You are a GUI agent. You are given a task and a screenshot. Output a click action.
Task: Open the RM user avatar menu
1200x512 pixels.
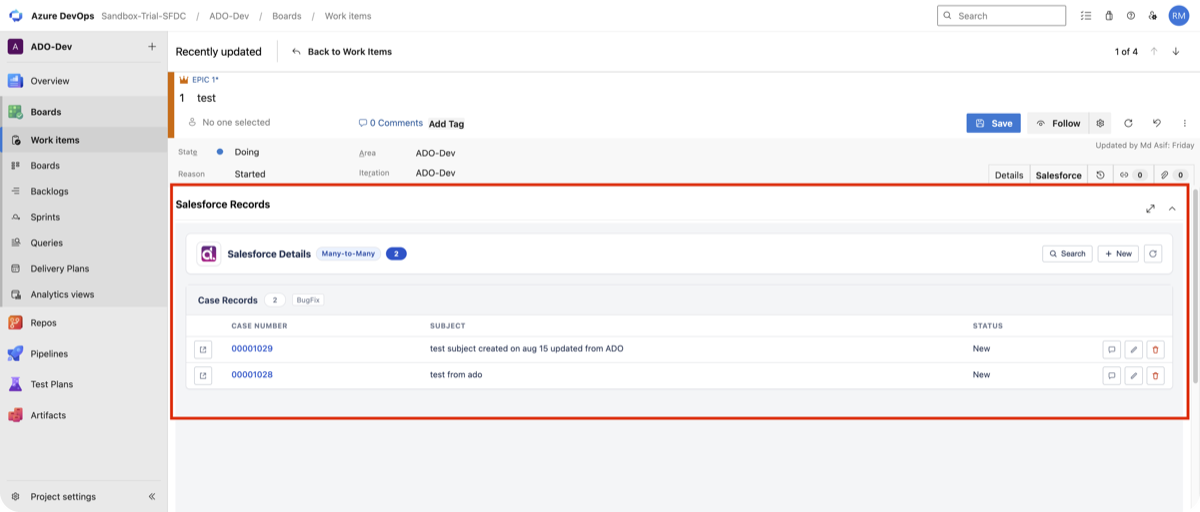1179,16
